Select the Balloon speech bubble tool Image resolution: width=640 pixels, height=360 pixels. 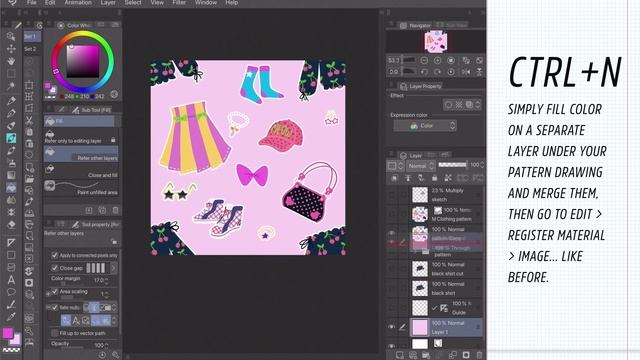(x=11, y=292)
